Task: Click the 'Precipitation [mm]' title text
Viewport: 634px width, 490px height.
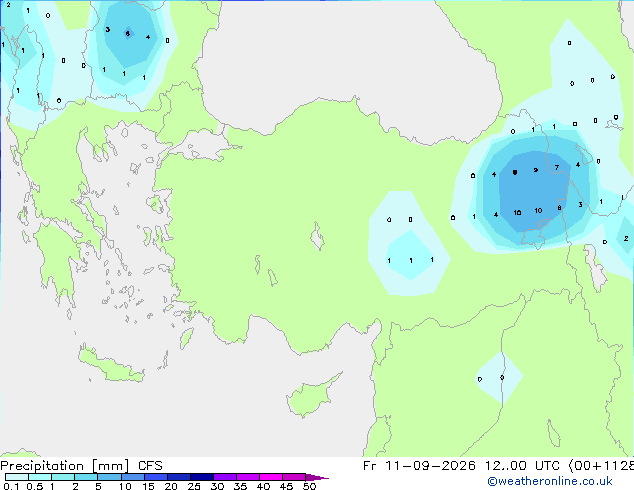Action: (x=65, y=466)
